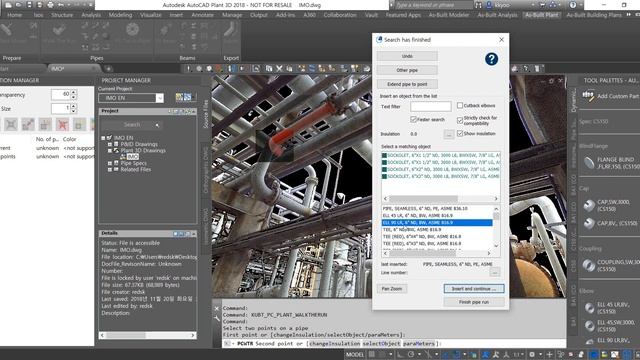This screenshot has height=360, width=640.
Task: Click the Text filter input field
Action: click(431, 106)
